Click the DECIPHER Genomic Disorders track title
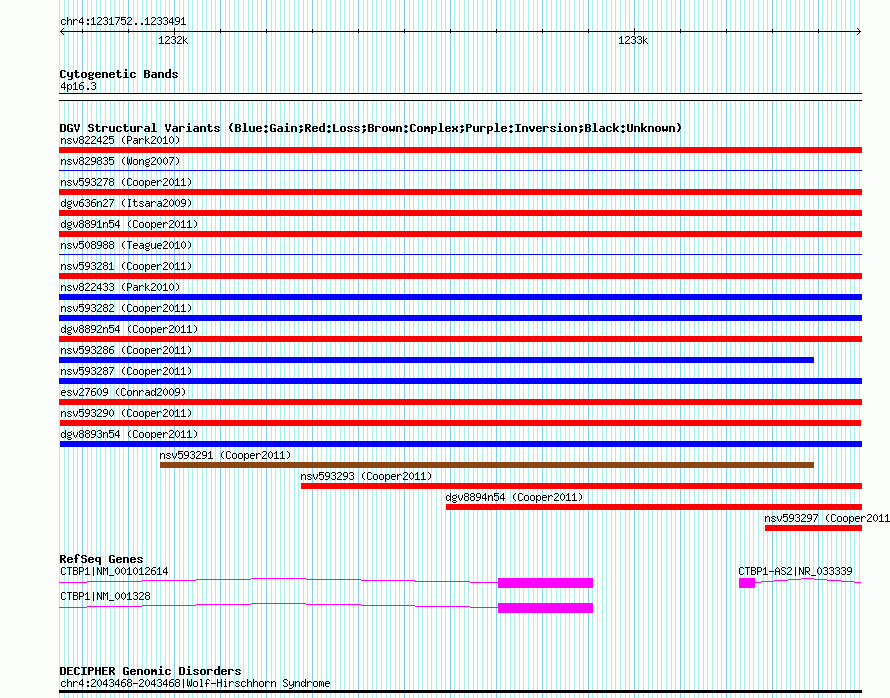 click(x=150, y=671)
